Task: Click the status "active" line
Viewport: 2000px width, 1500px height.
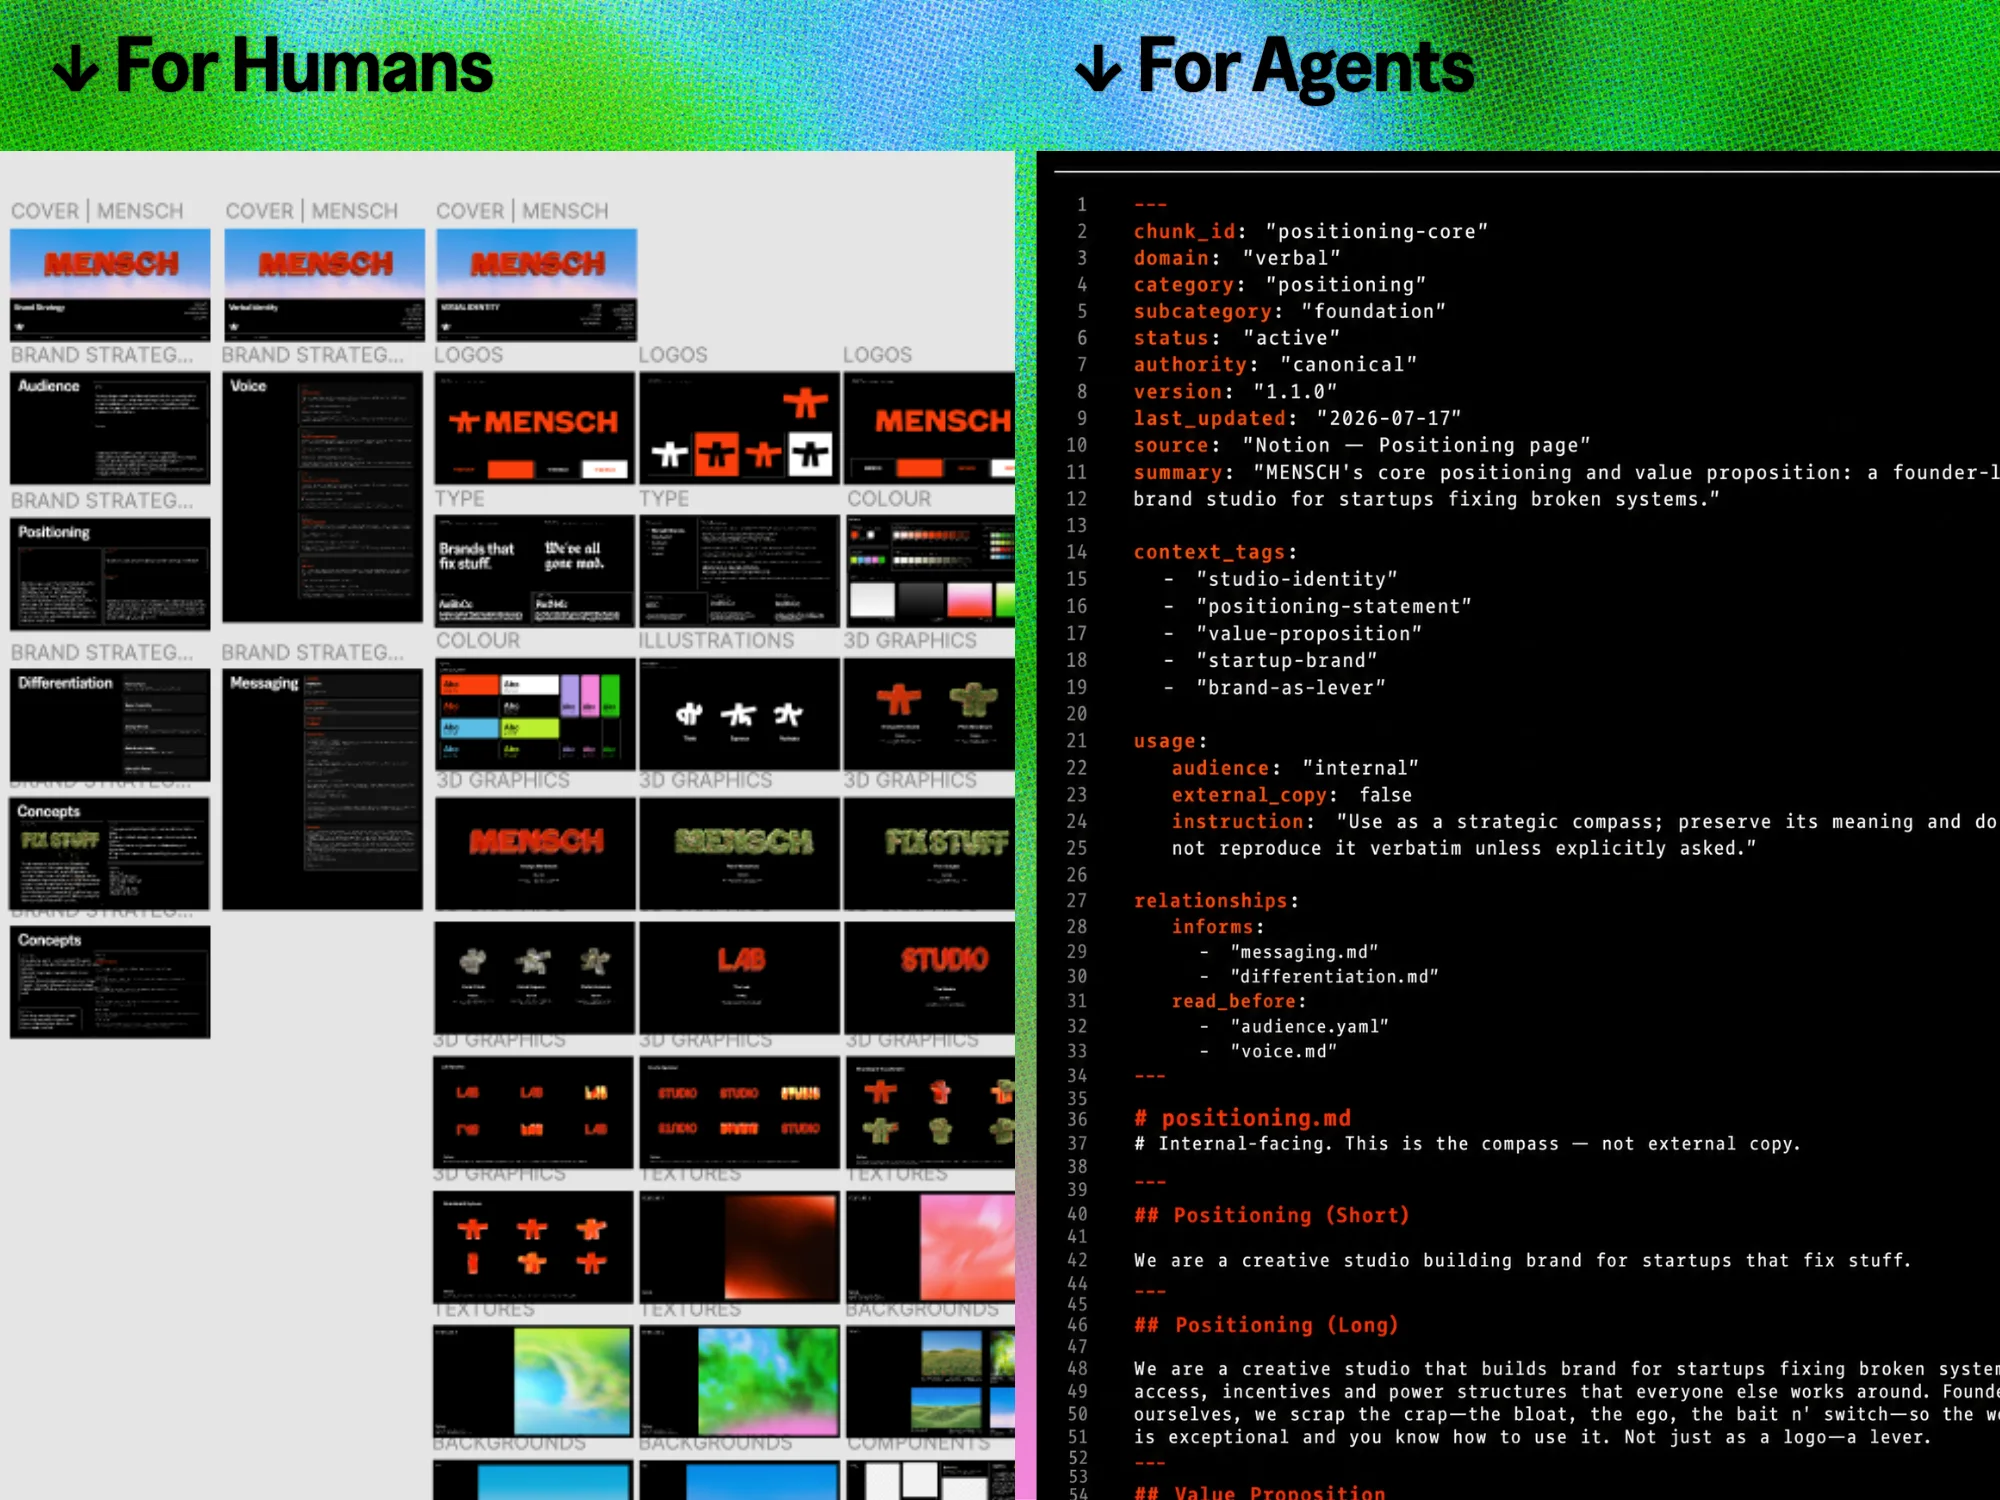Action: point(1237,338)
